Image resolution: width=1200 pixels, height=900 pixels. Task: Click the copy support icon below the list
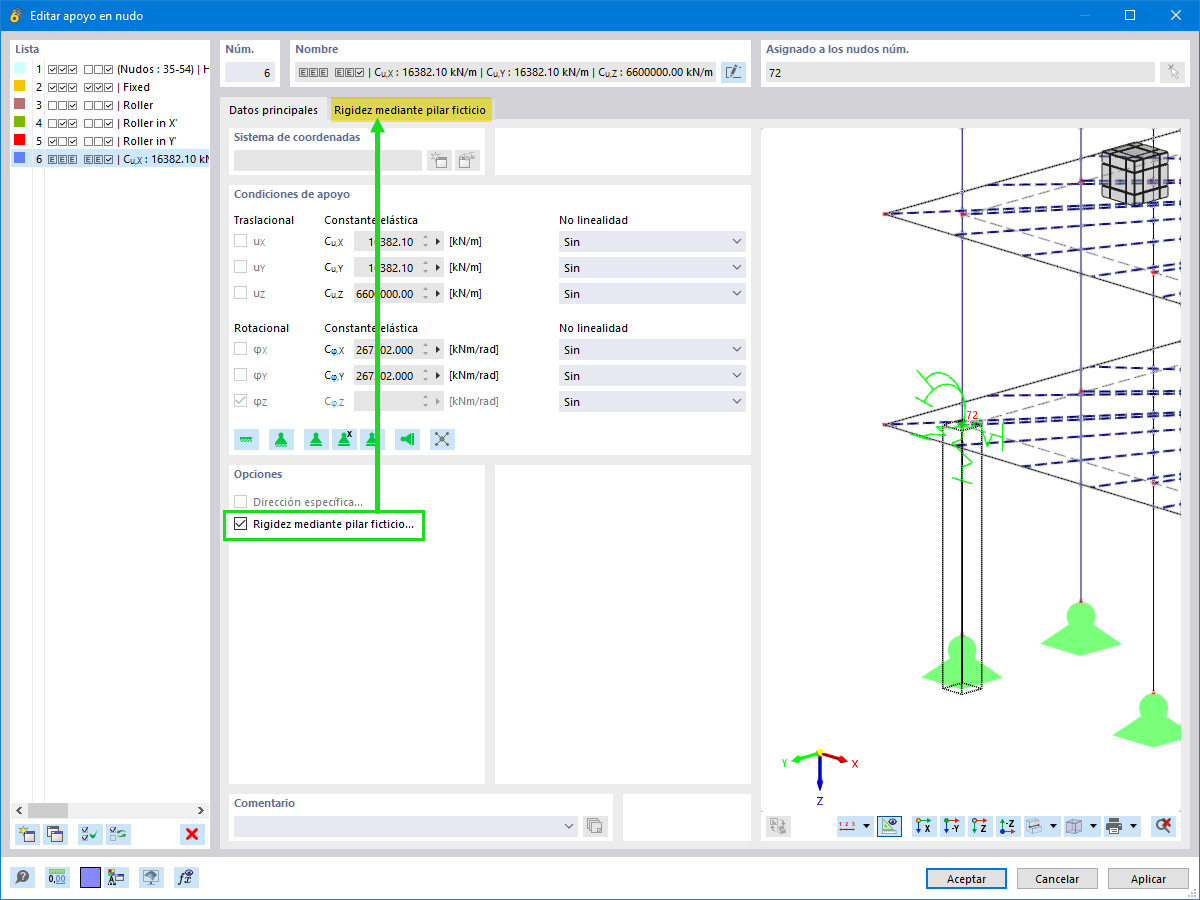[55, 834]
